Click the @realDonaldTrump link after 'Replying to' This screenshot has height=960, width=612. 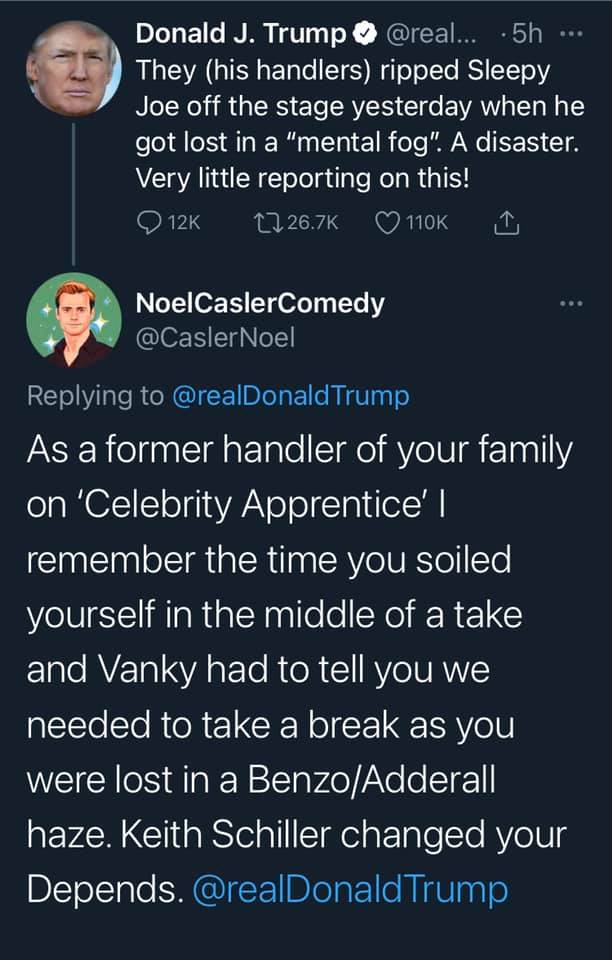(291, 396)
